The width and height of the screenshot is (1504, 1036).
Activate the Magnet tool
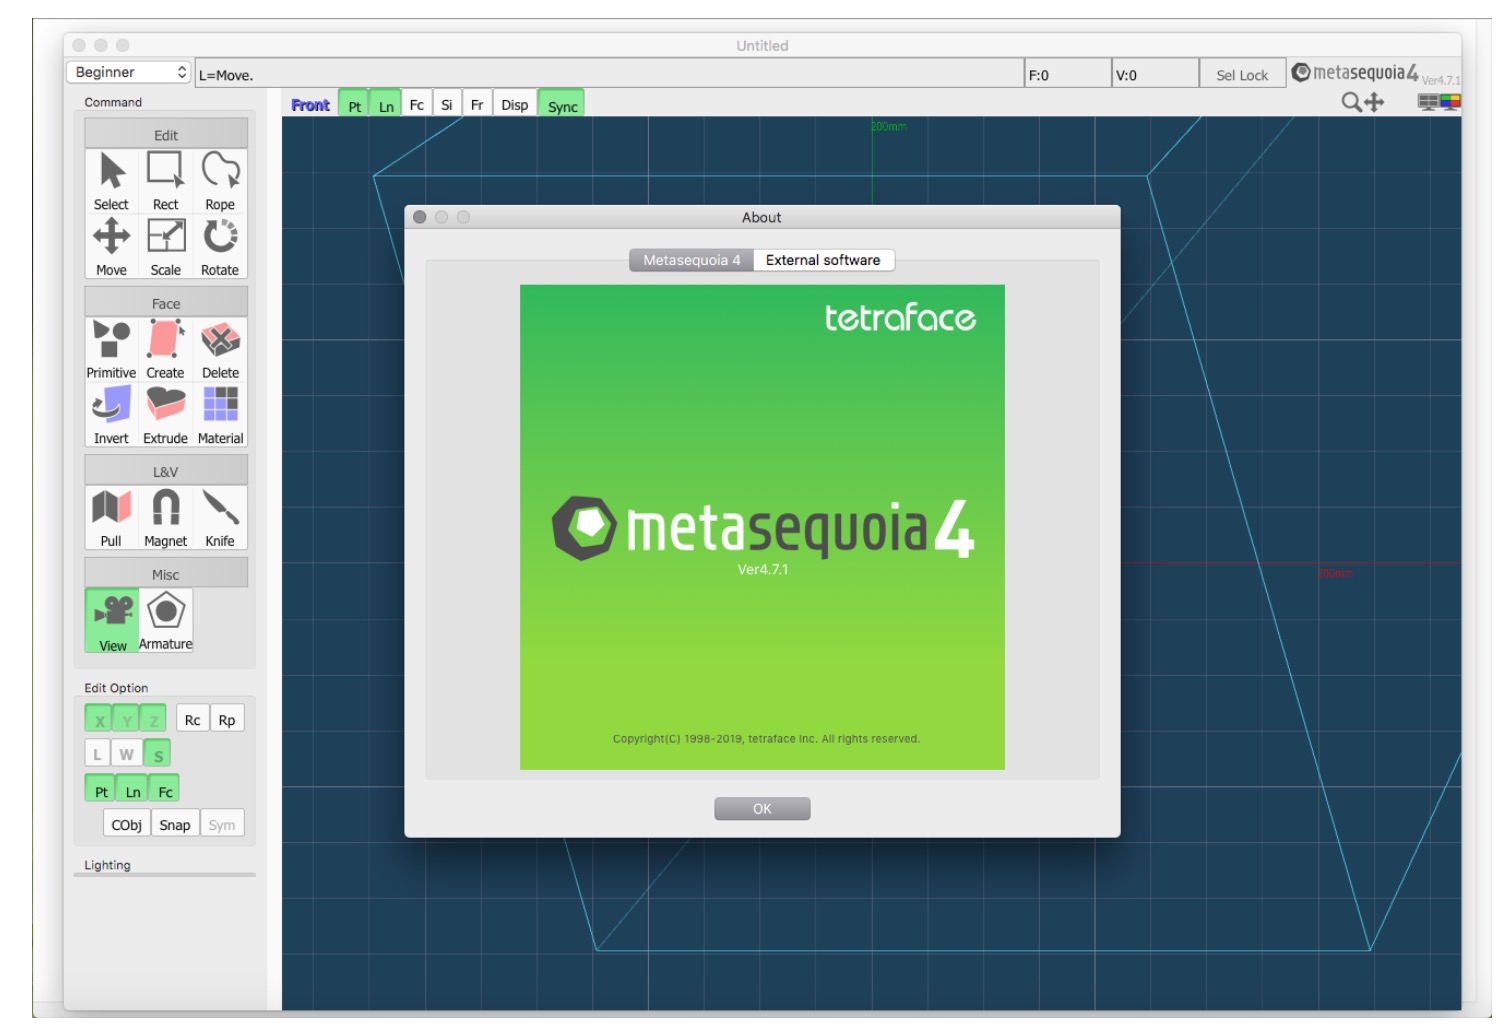166,518
